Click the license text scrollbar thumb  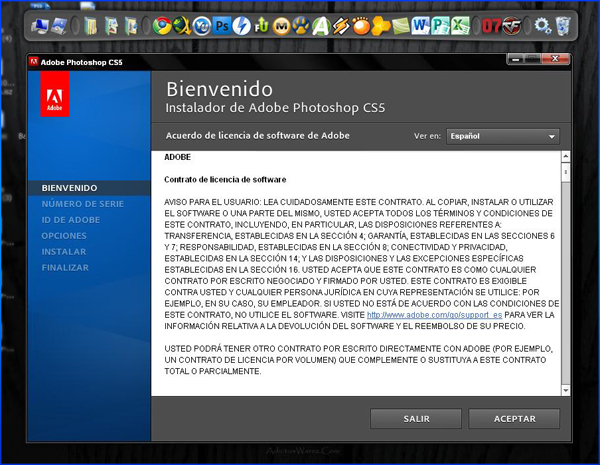point(566,172)
